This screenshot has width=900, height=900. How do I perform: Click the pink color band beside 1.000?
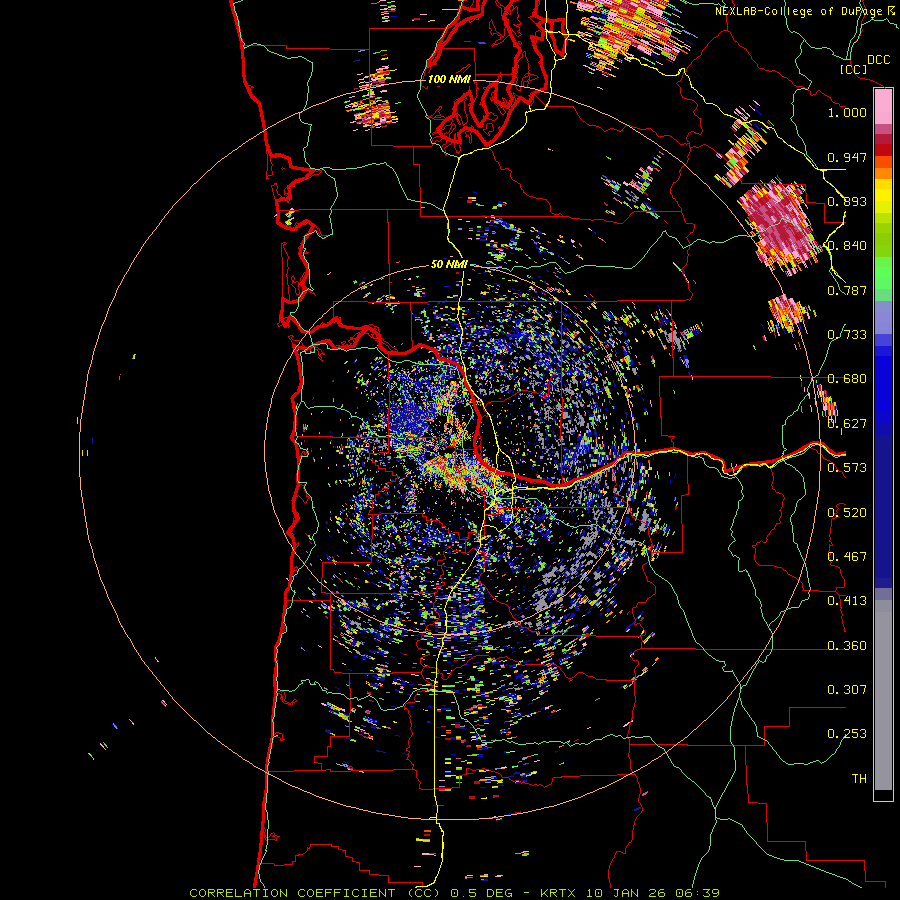click(x=883, y=107)
